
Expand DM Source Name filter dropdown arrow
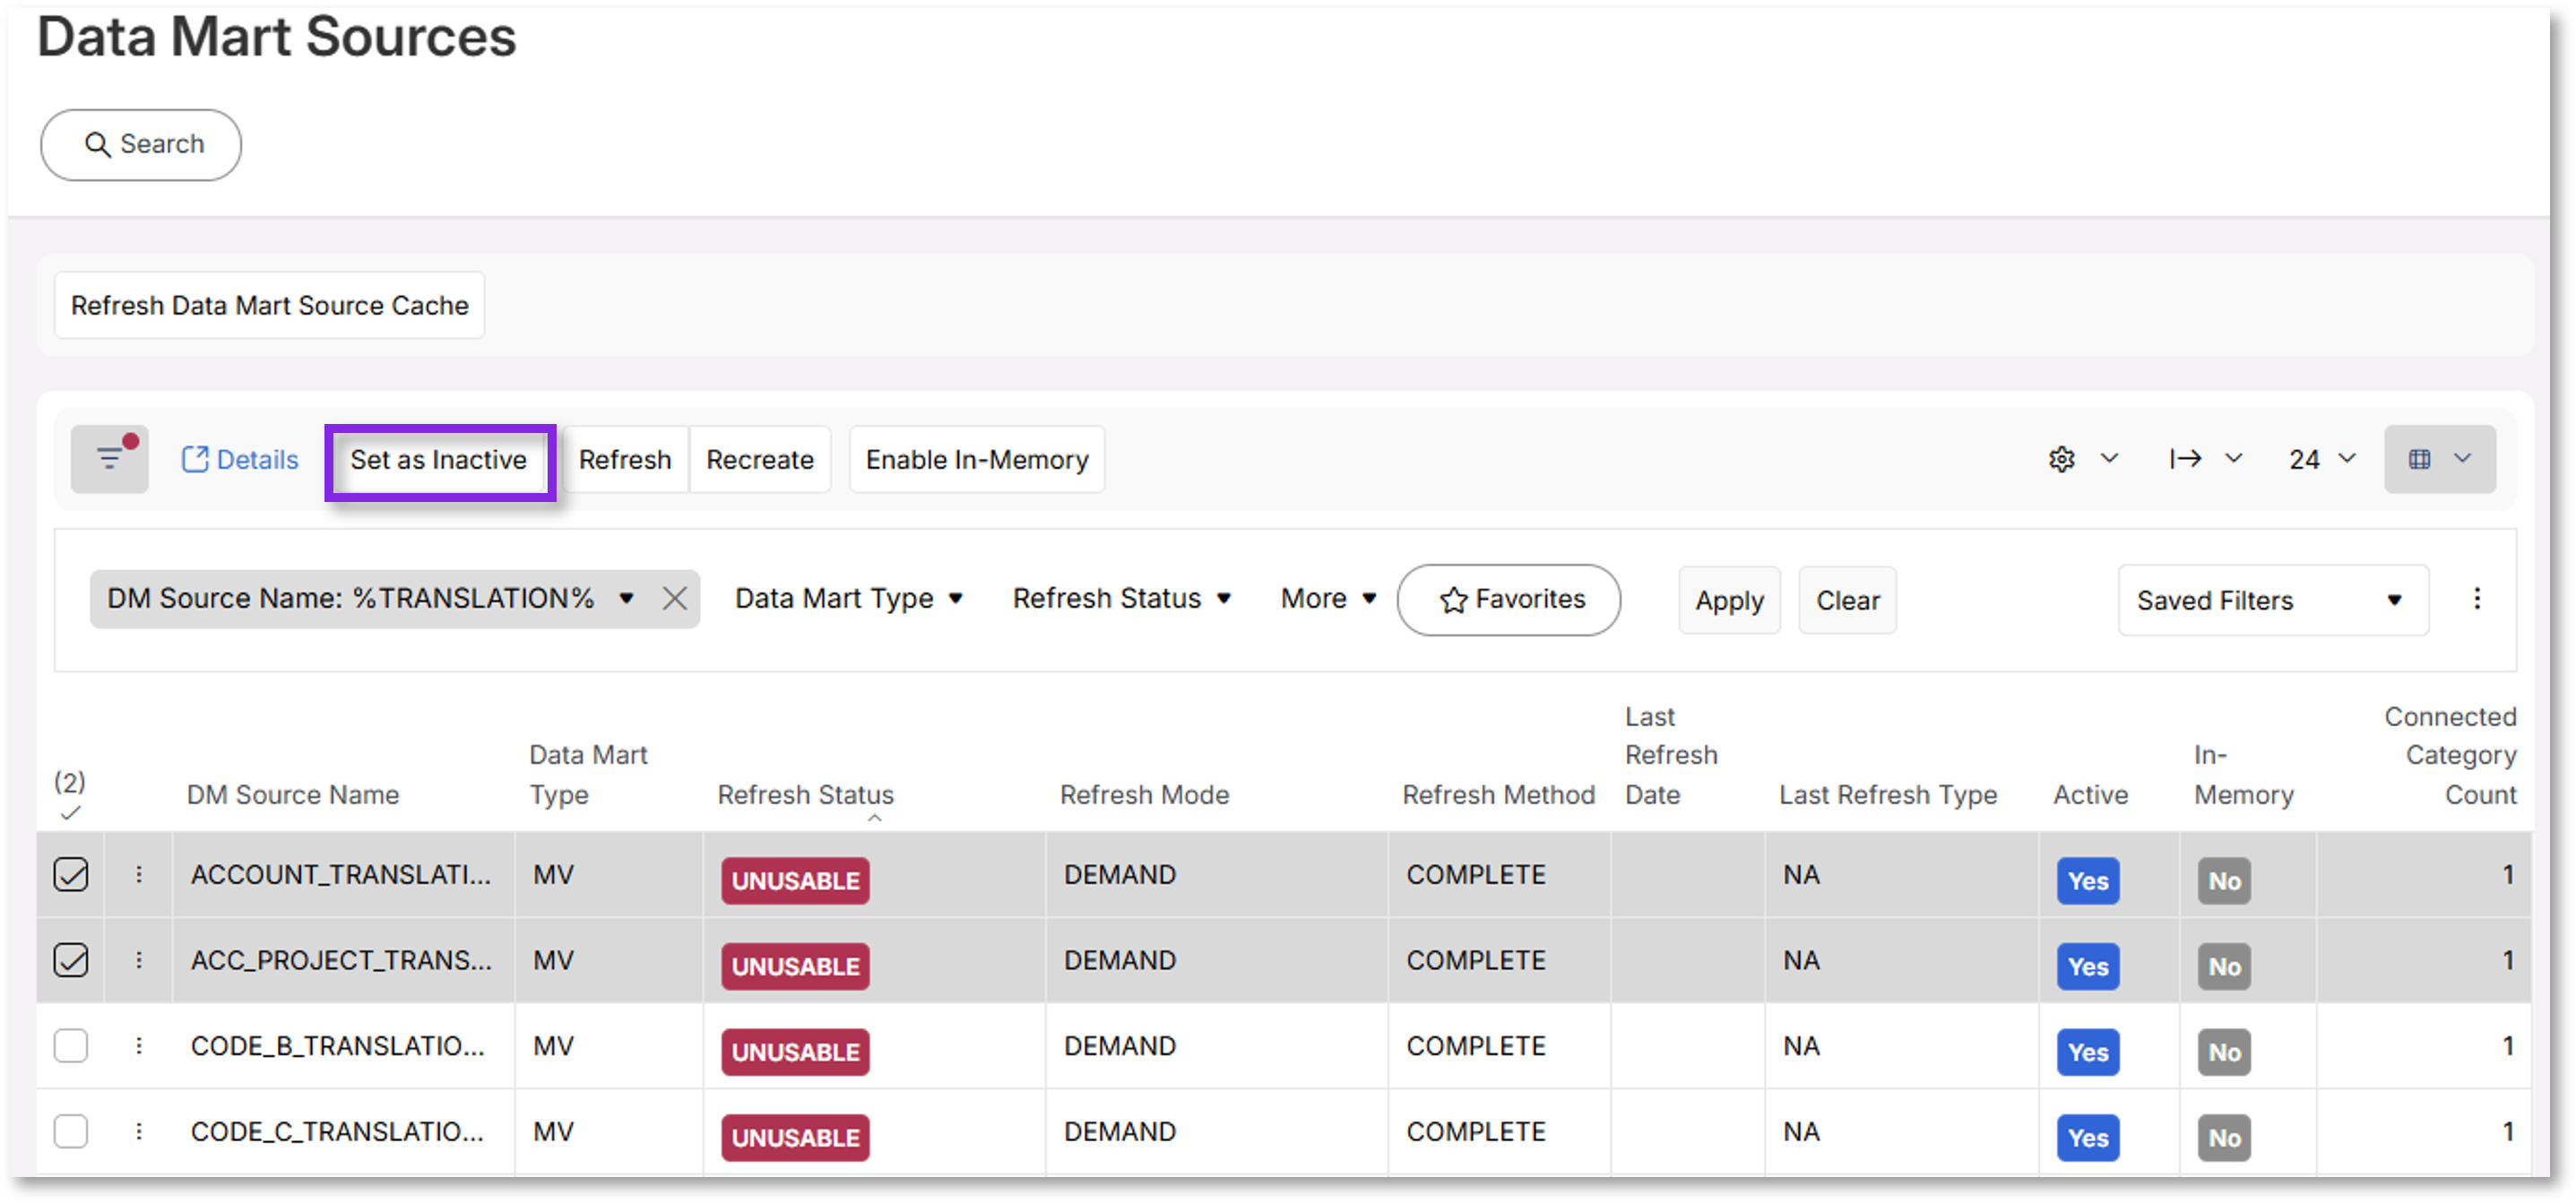(x=626, y=599)
